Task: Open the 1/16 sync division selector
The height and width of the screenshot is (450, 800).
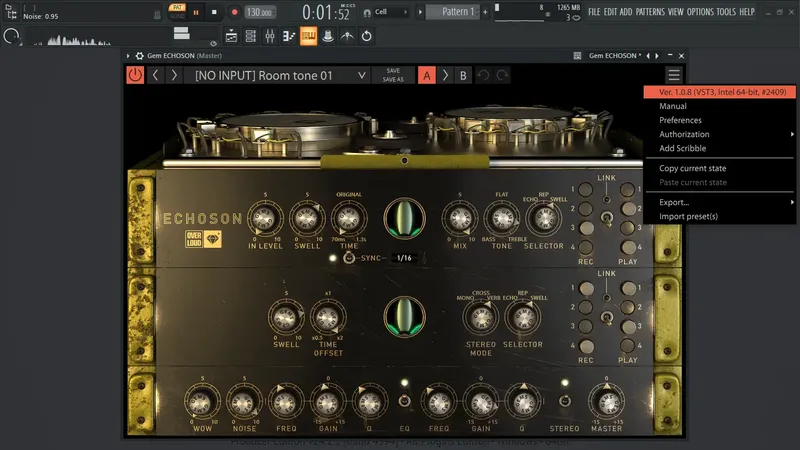Action: coord(404,258)
